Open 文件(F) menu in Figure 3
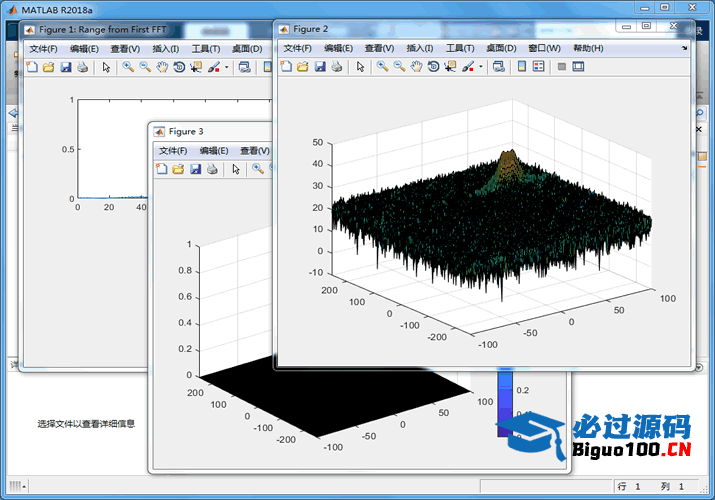Viewport: 715px width, 500px height. click(173, 150)
